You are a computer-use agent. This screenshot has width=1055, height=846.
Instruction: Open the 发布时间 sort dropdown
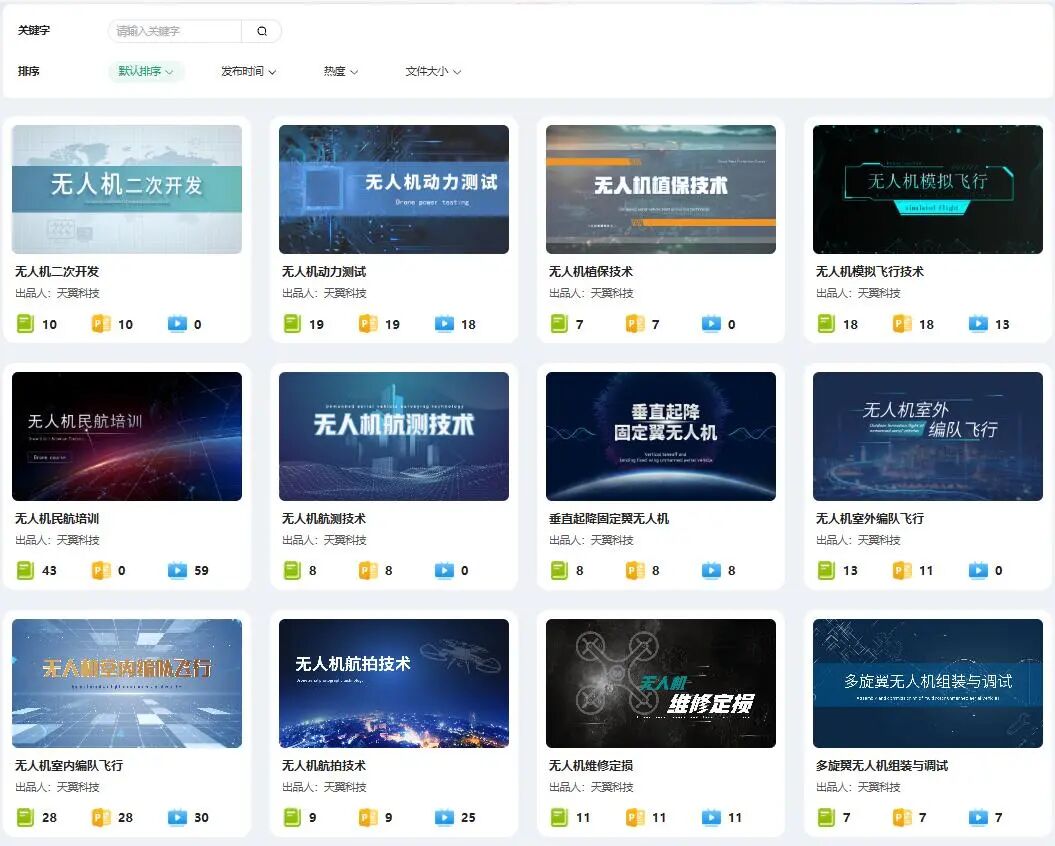[x=248, y=72]
